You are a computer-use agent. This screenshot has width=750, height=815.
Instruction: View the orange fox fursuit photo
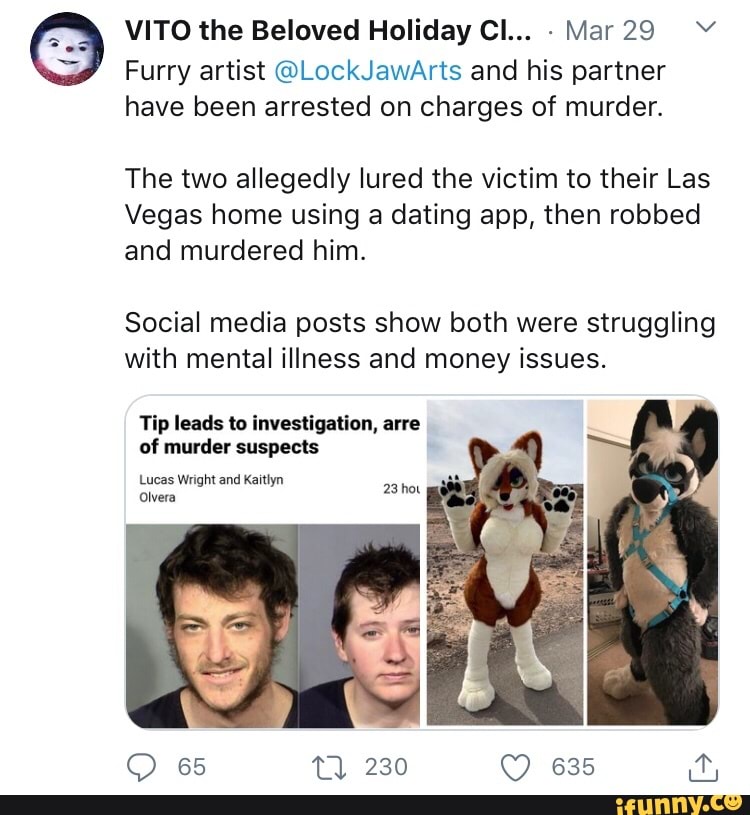pyautogui.click(x=505, y=562)
